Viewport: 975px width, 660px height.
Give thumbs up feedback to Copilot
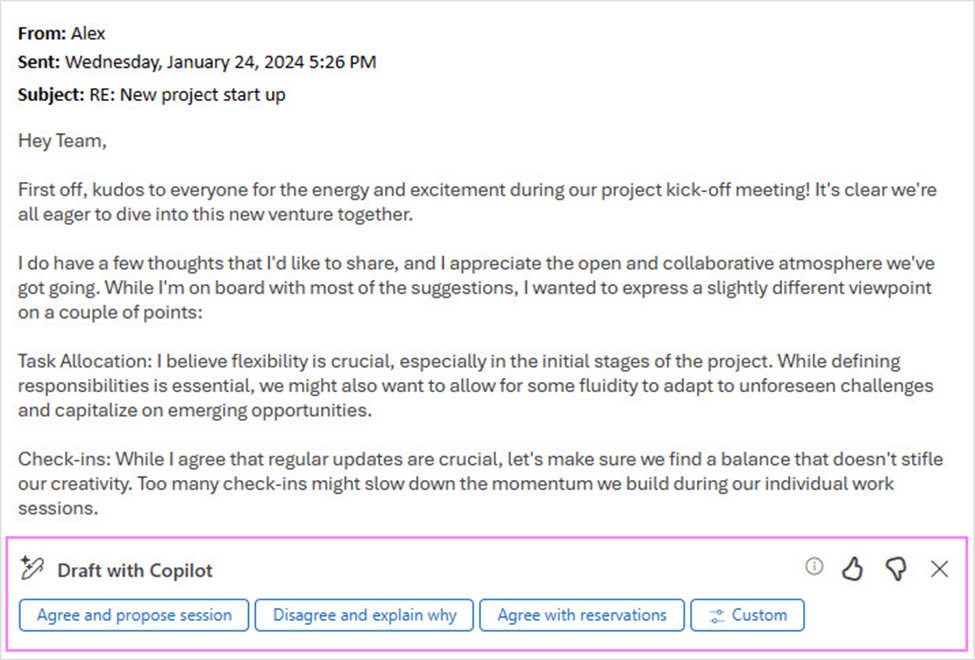pos(853,569)
